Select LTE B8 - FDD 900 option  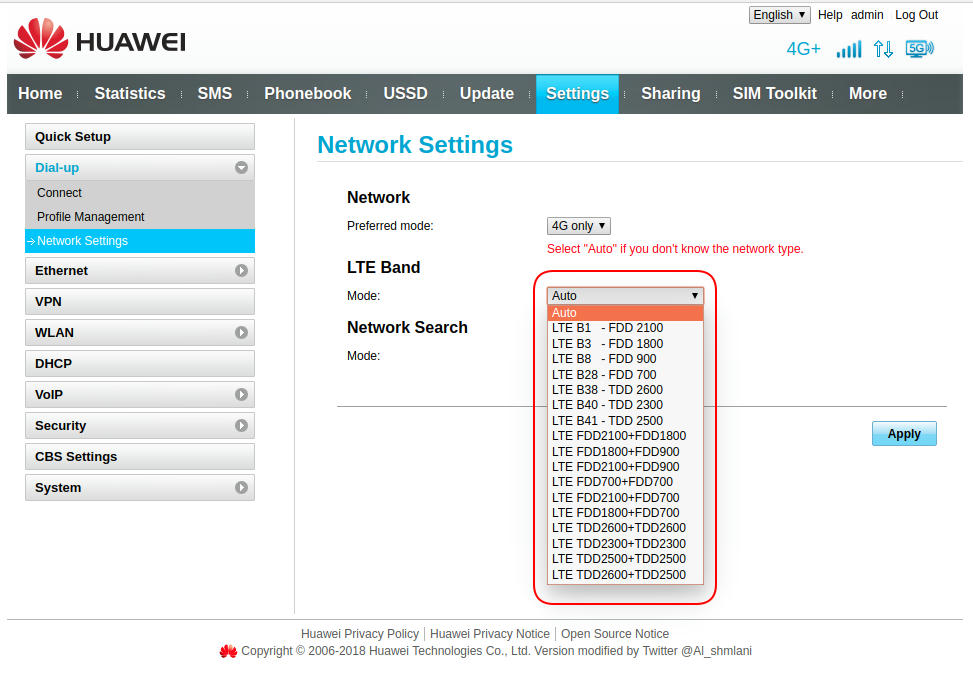click(625, 359)
